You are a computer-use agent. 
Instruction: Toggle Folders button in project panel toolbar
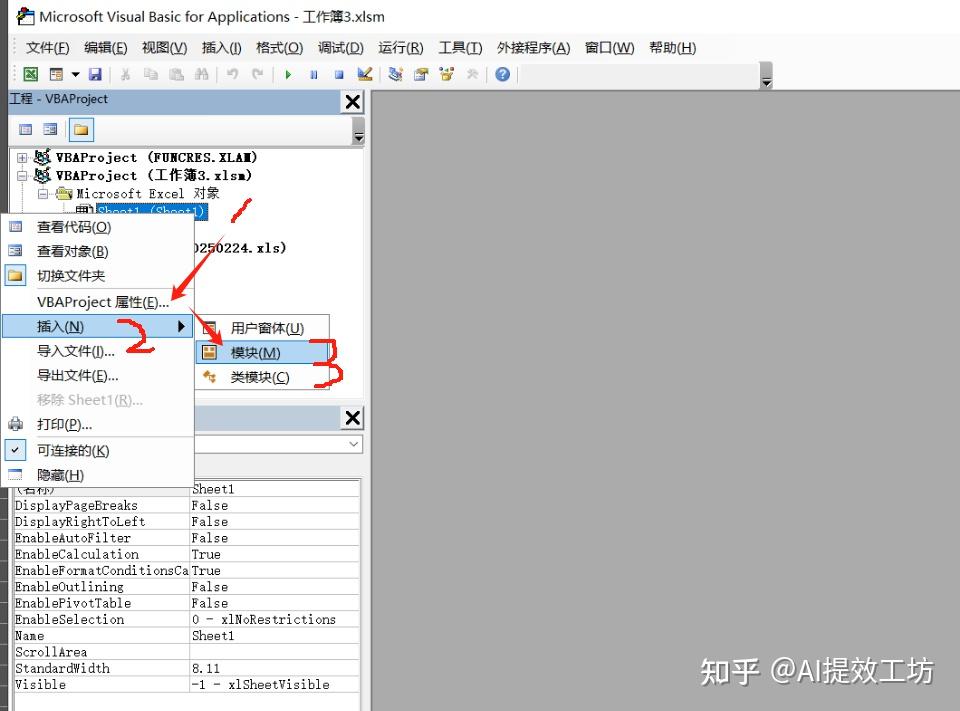[x=81, y=130]
